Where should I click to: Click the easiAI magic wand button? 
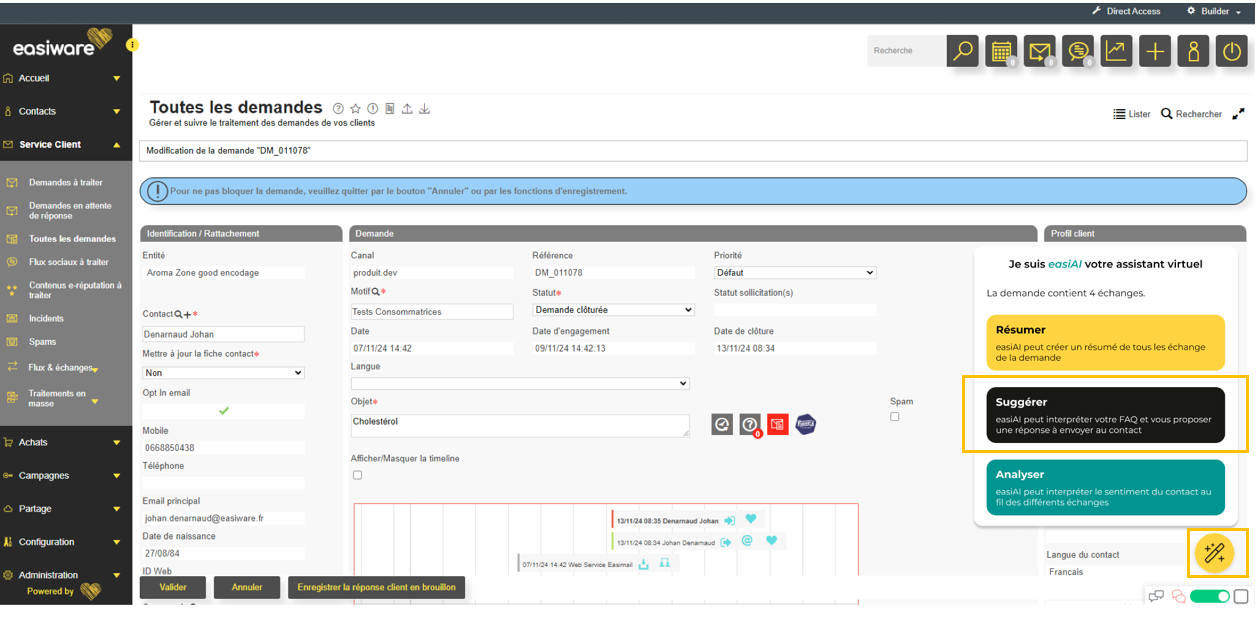point(1215,553)
